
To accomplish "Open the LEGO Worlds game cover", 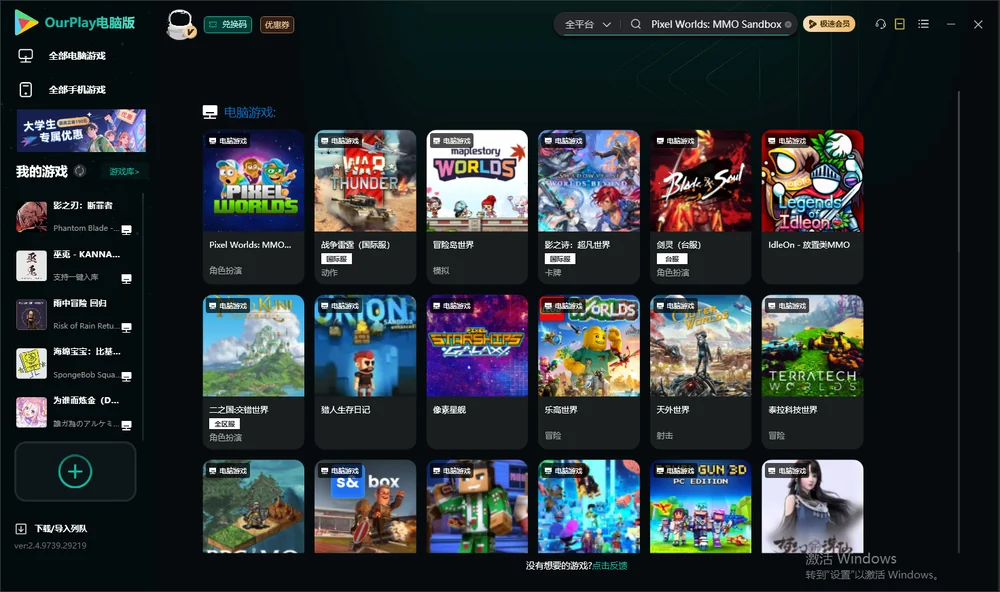I will coord(589,346).
